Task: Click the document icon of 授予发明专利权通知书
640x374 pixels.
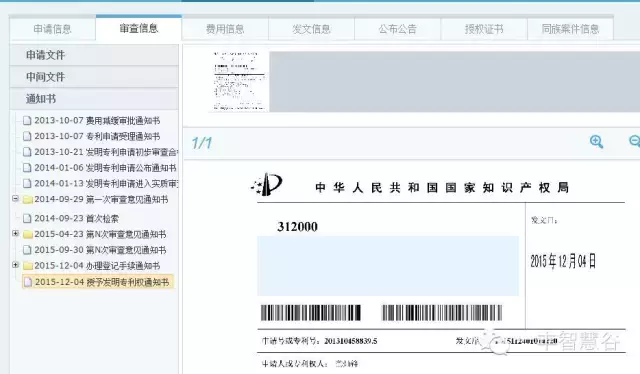Action: tap(28, 282)
